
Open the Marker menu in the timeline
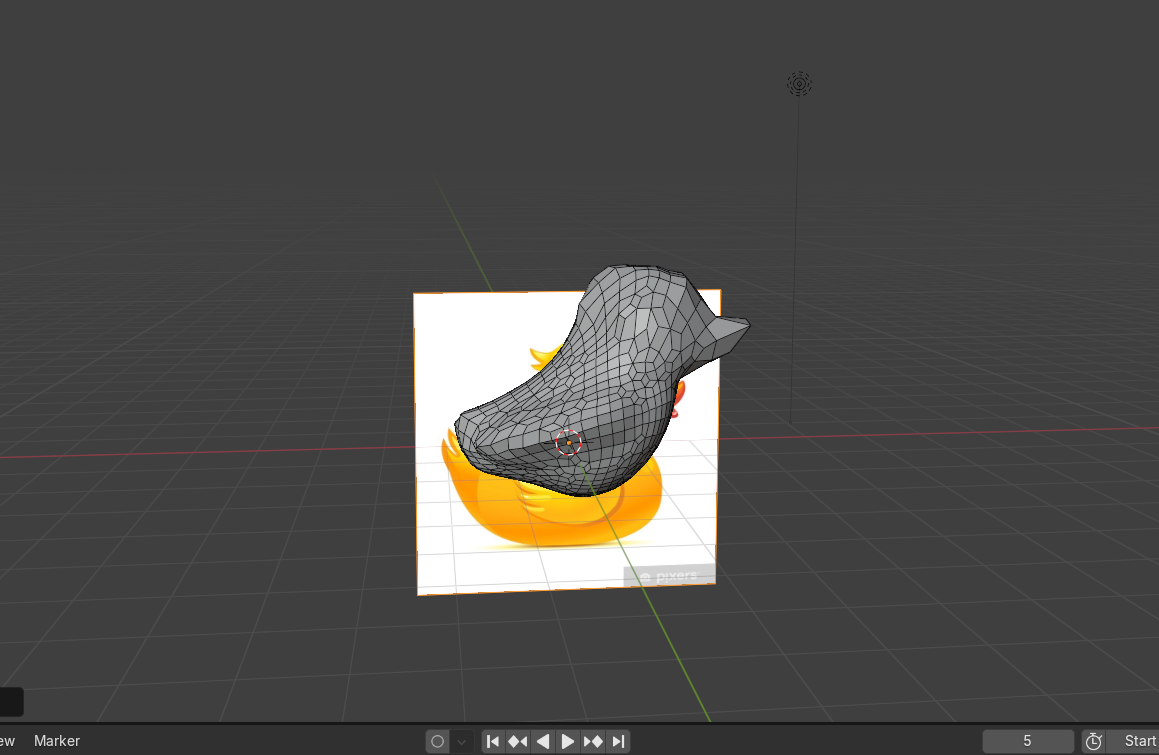point(57,741)
